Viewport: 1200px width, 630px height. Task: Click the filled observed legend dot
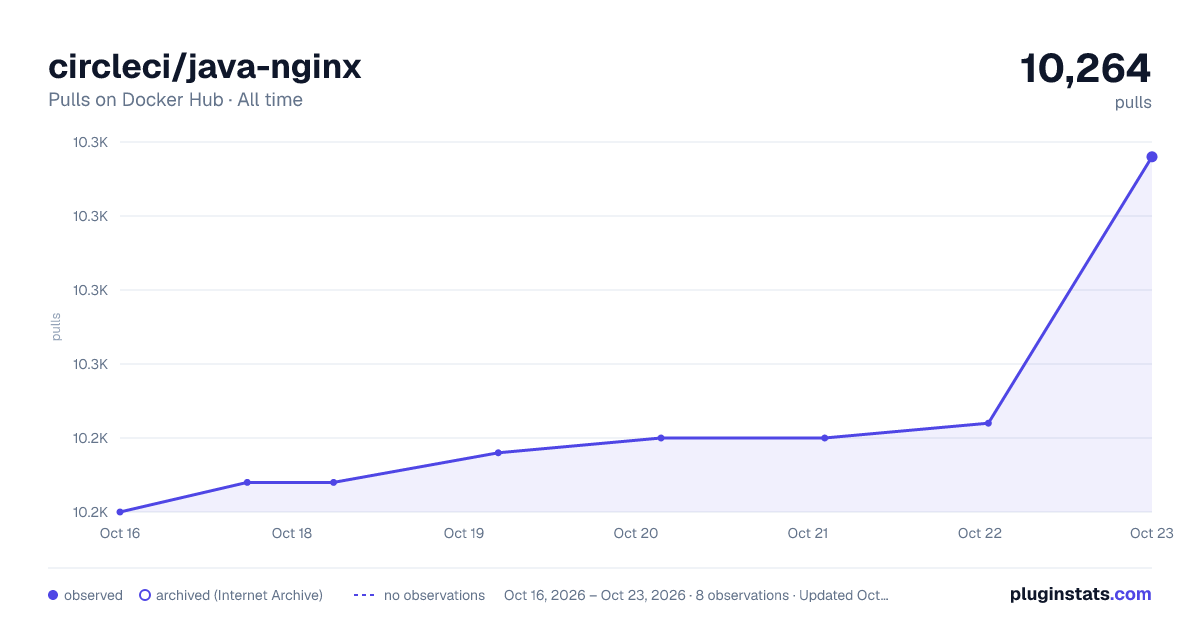(53, 595)
